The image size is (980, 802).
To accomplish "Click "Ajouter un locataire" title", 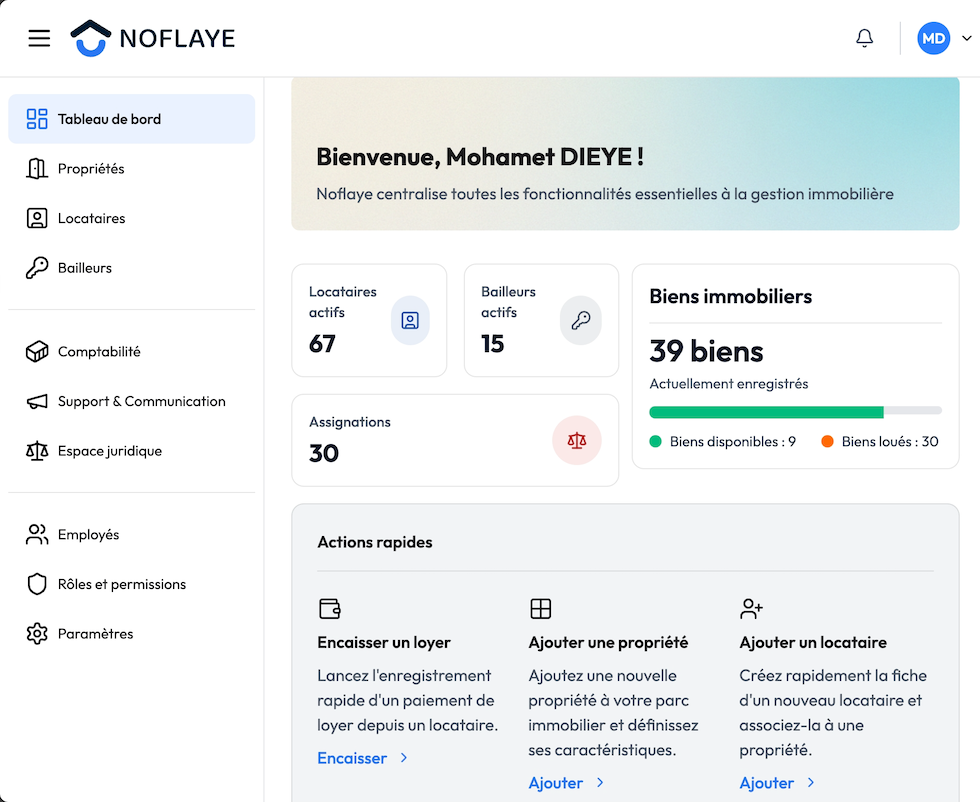I will click(813, 643).
